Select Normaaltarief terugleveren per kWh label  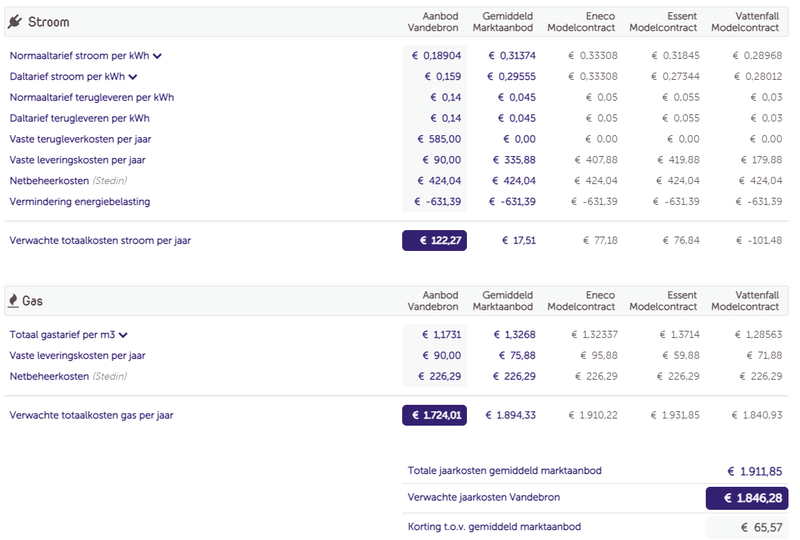tap(92, 97)
